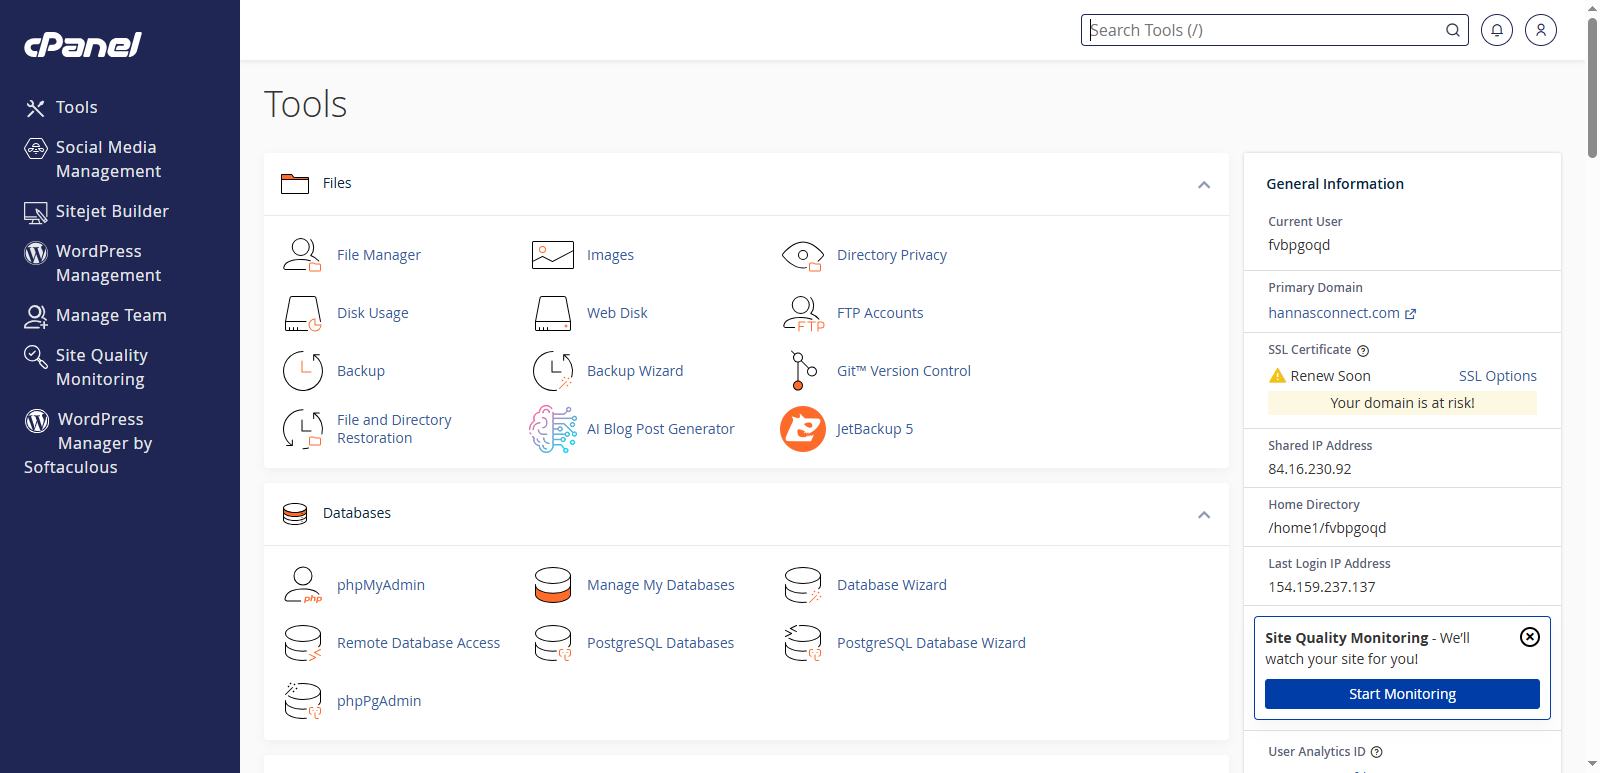
Task: Collapse the Files section
Action: point(1203,185)
